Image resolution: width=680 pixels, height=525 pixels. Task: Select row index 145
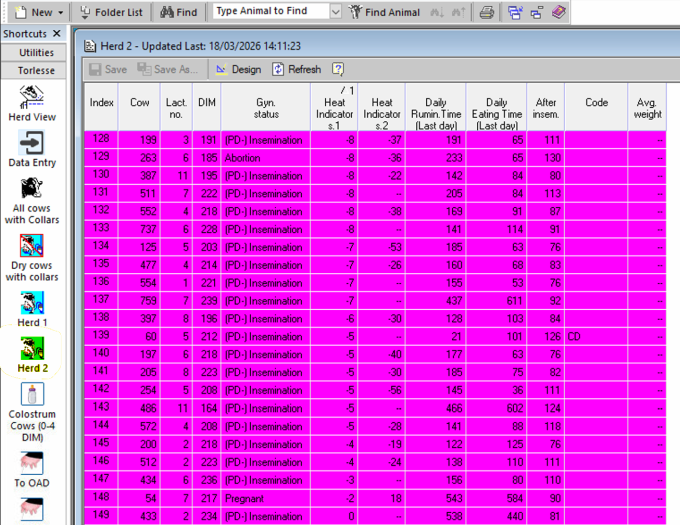click(101, 443)
